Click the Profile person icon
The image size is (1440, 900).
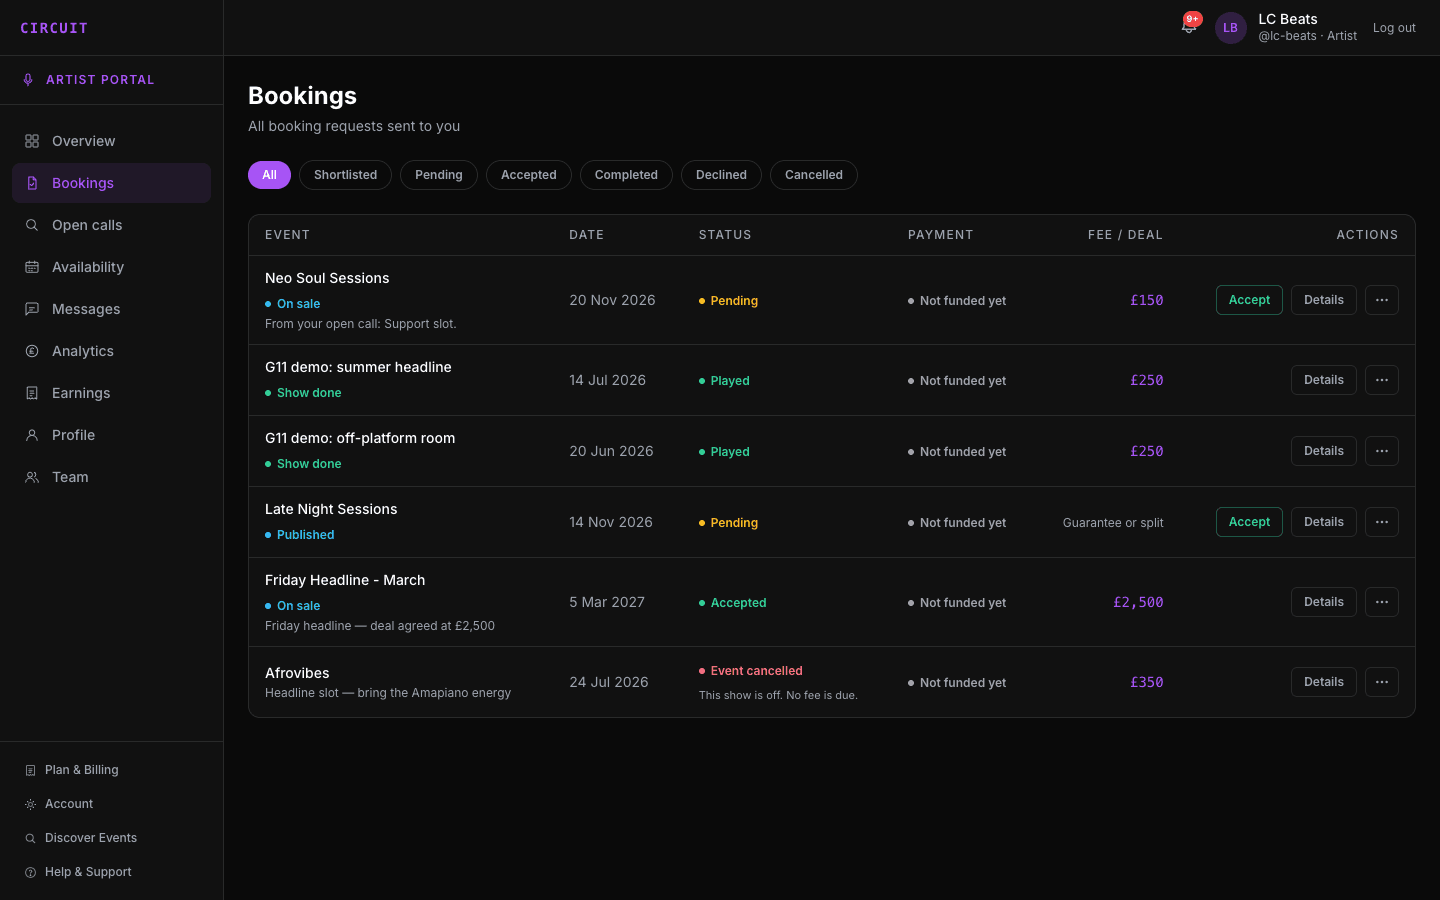tap(32, 435)
